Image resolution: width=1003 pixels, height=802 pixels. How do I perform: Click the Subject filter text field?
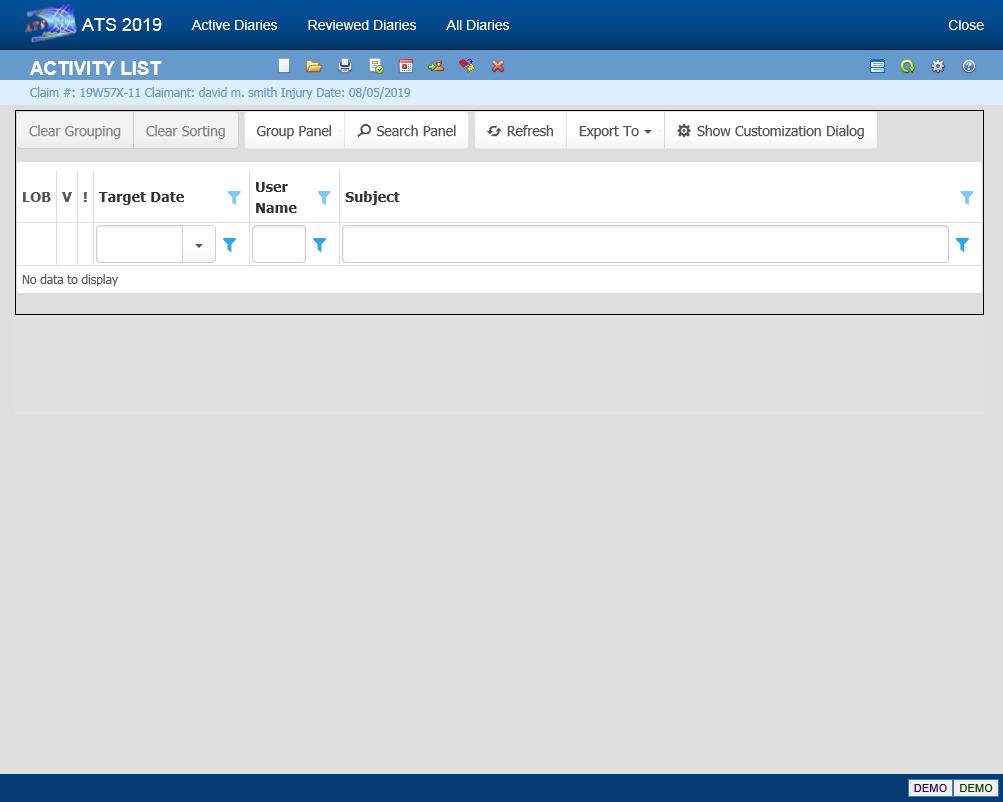point(645,245)
